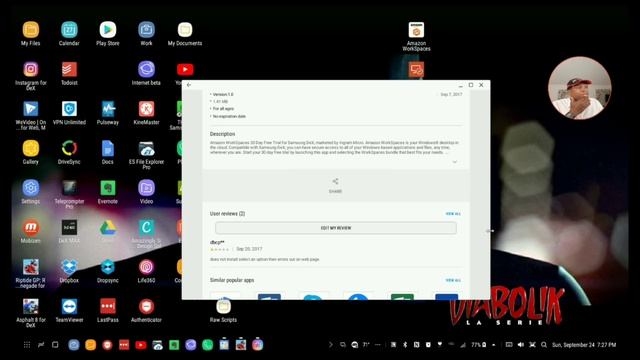Click the EDIT MY REVIEW button
Viewport: 640px width, 360px height.
336,228
